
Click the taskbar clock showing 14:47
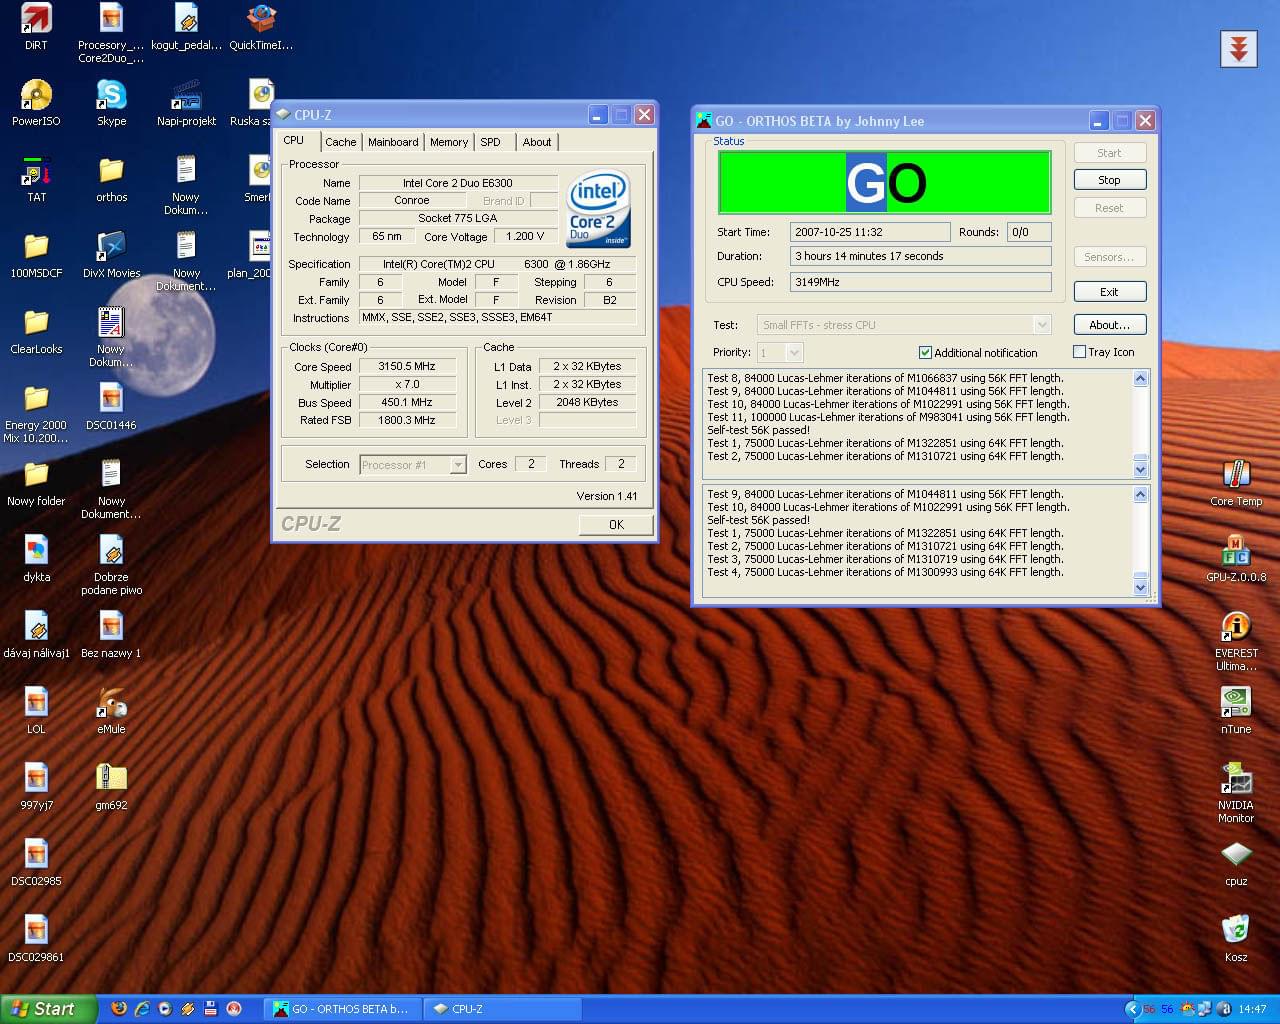1252,1009
